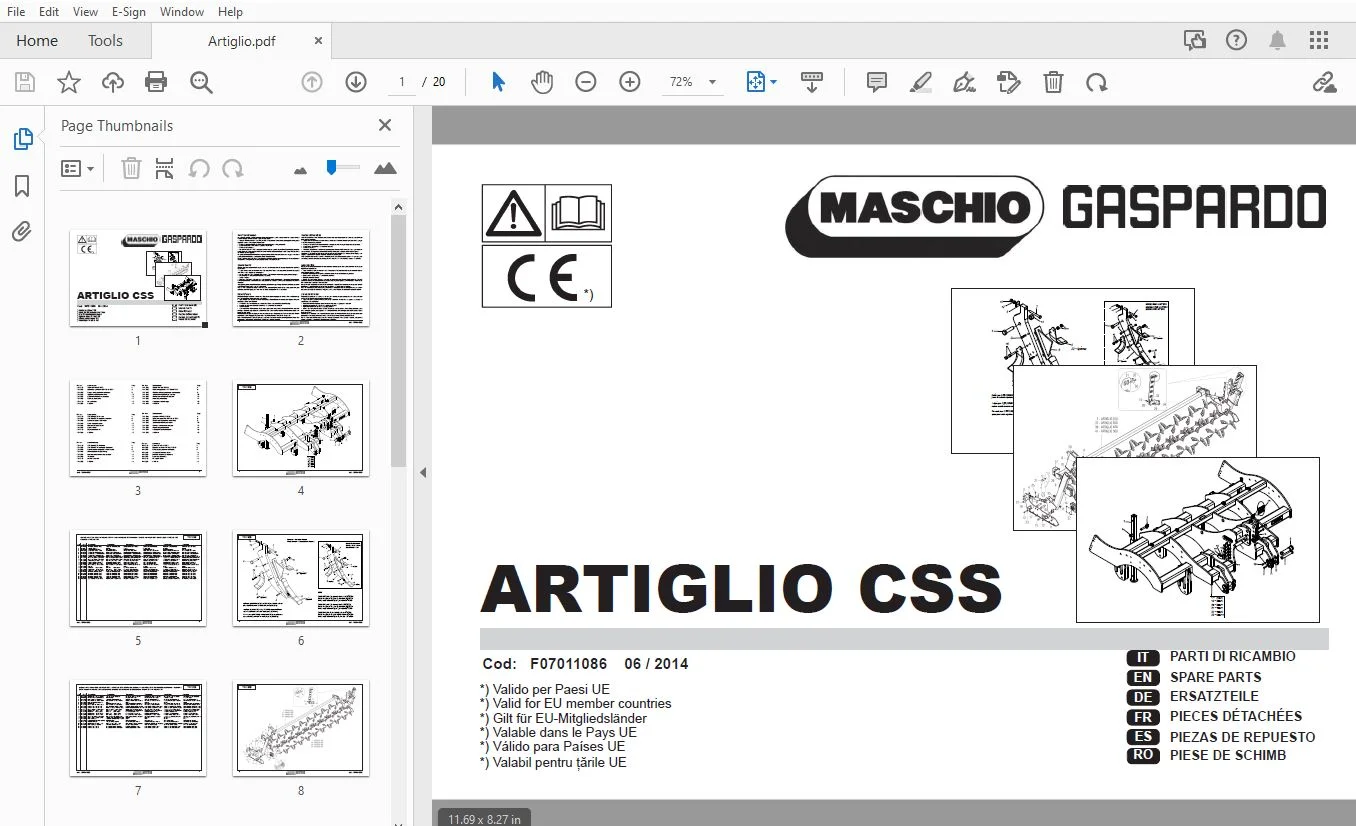The image size is (1356, 826).
Task: Zoom out with the minus button
Action: click(x=586, y=82)
